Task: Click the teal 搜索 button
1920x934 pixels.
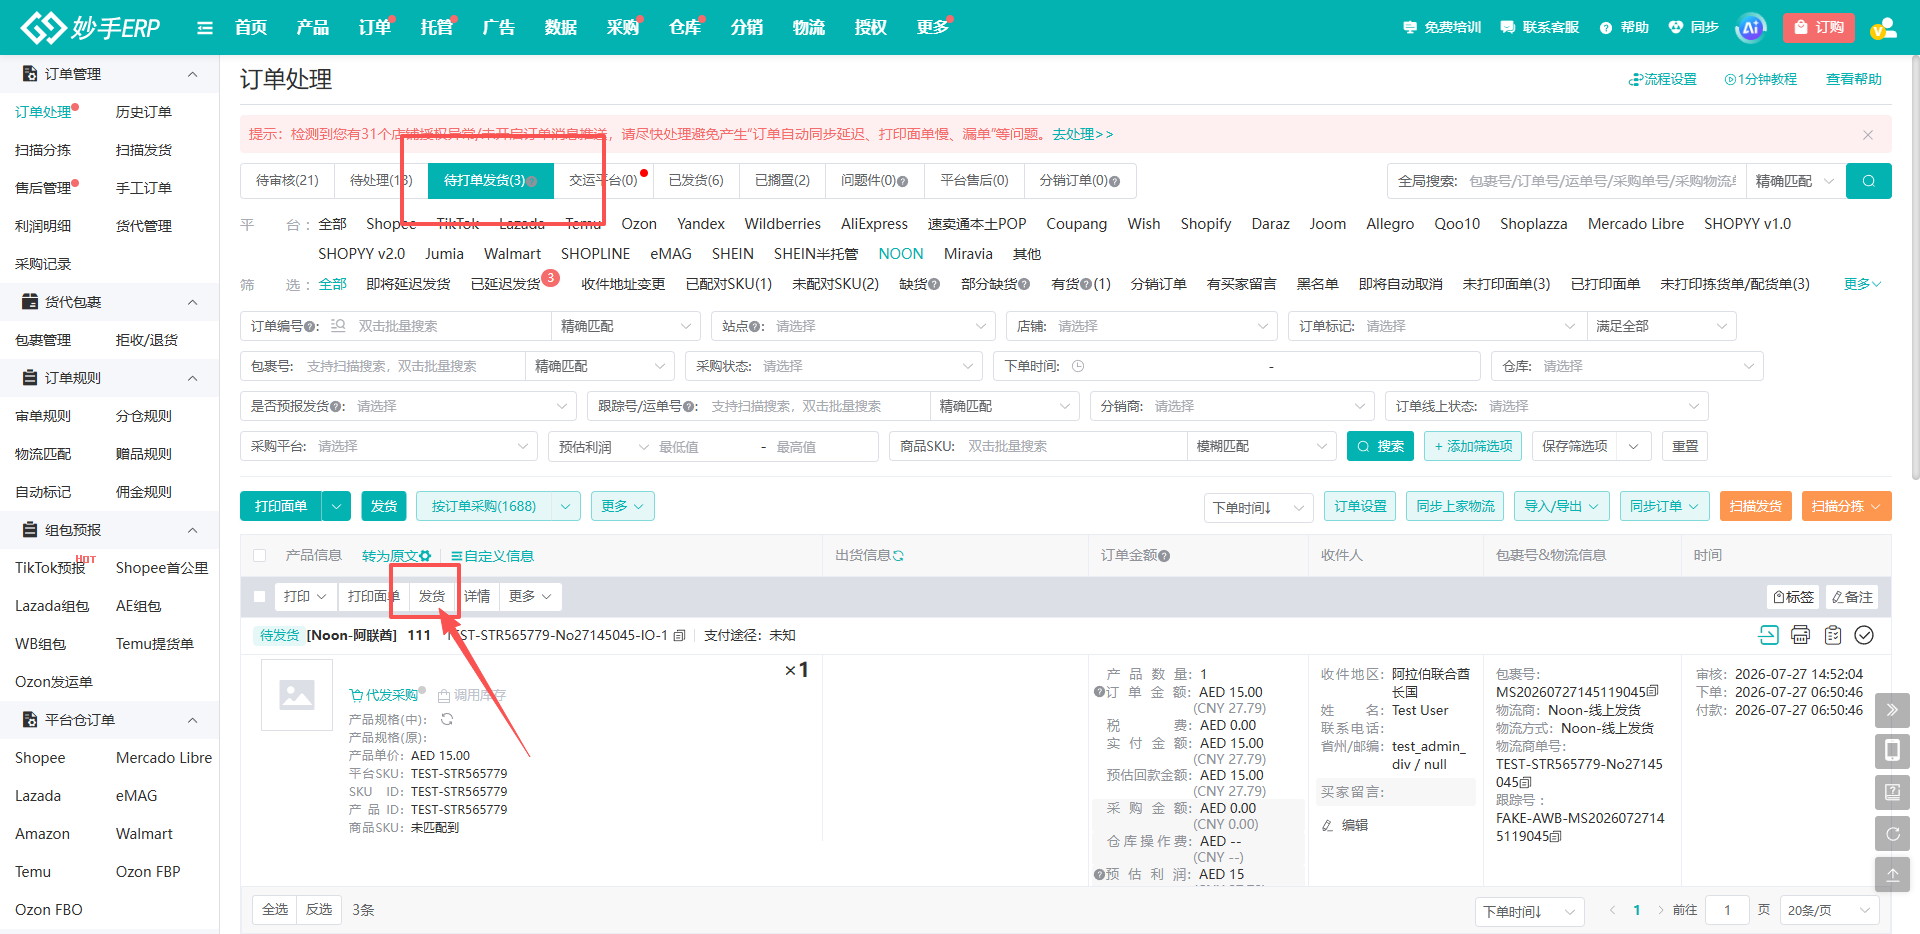Action: 1380,446
